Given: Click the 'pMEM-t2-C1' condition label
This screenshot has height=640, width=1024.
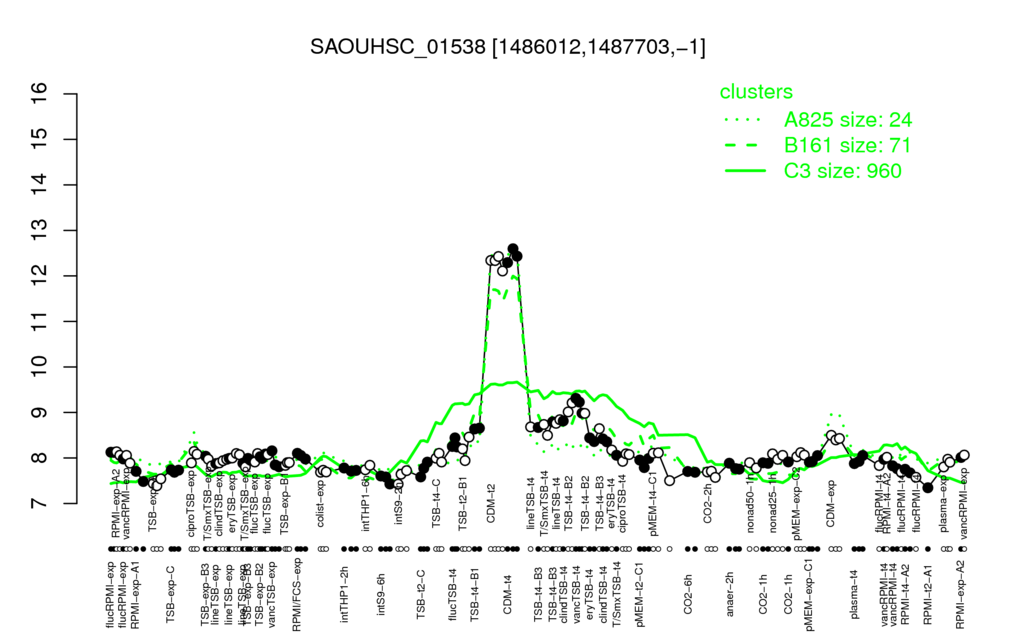Looking at the screenshot, I should coord(640,594).
